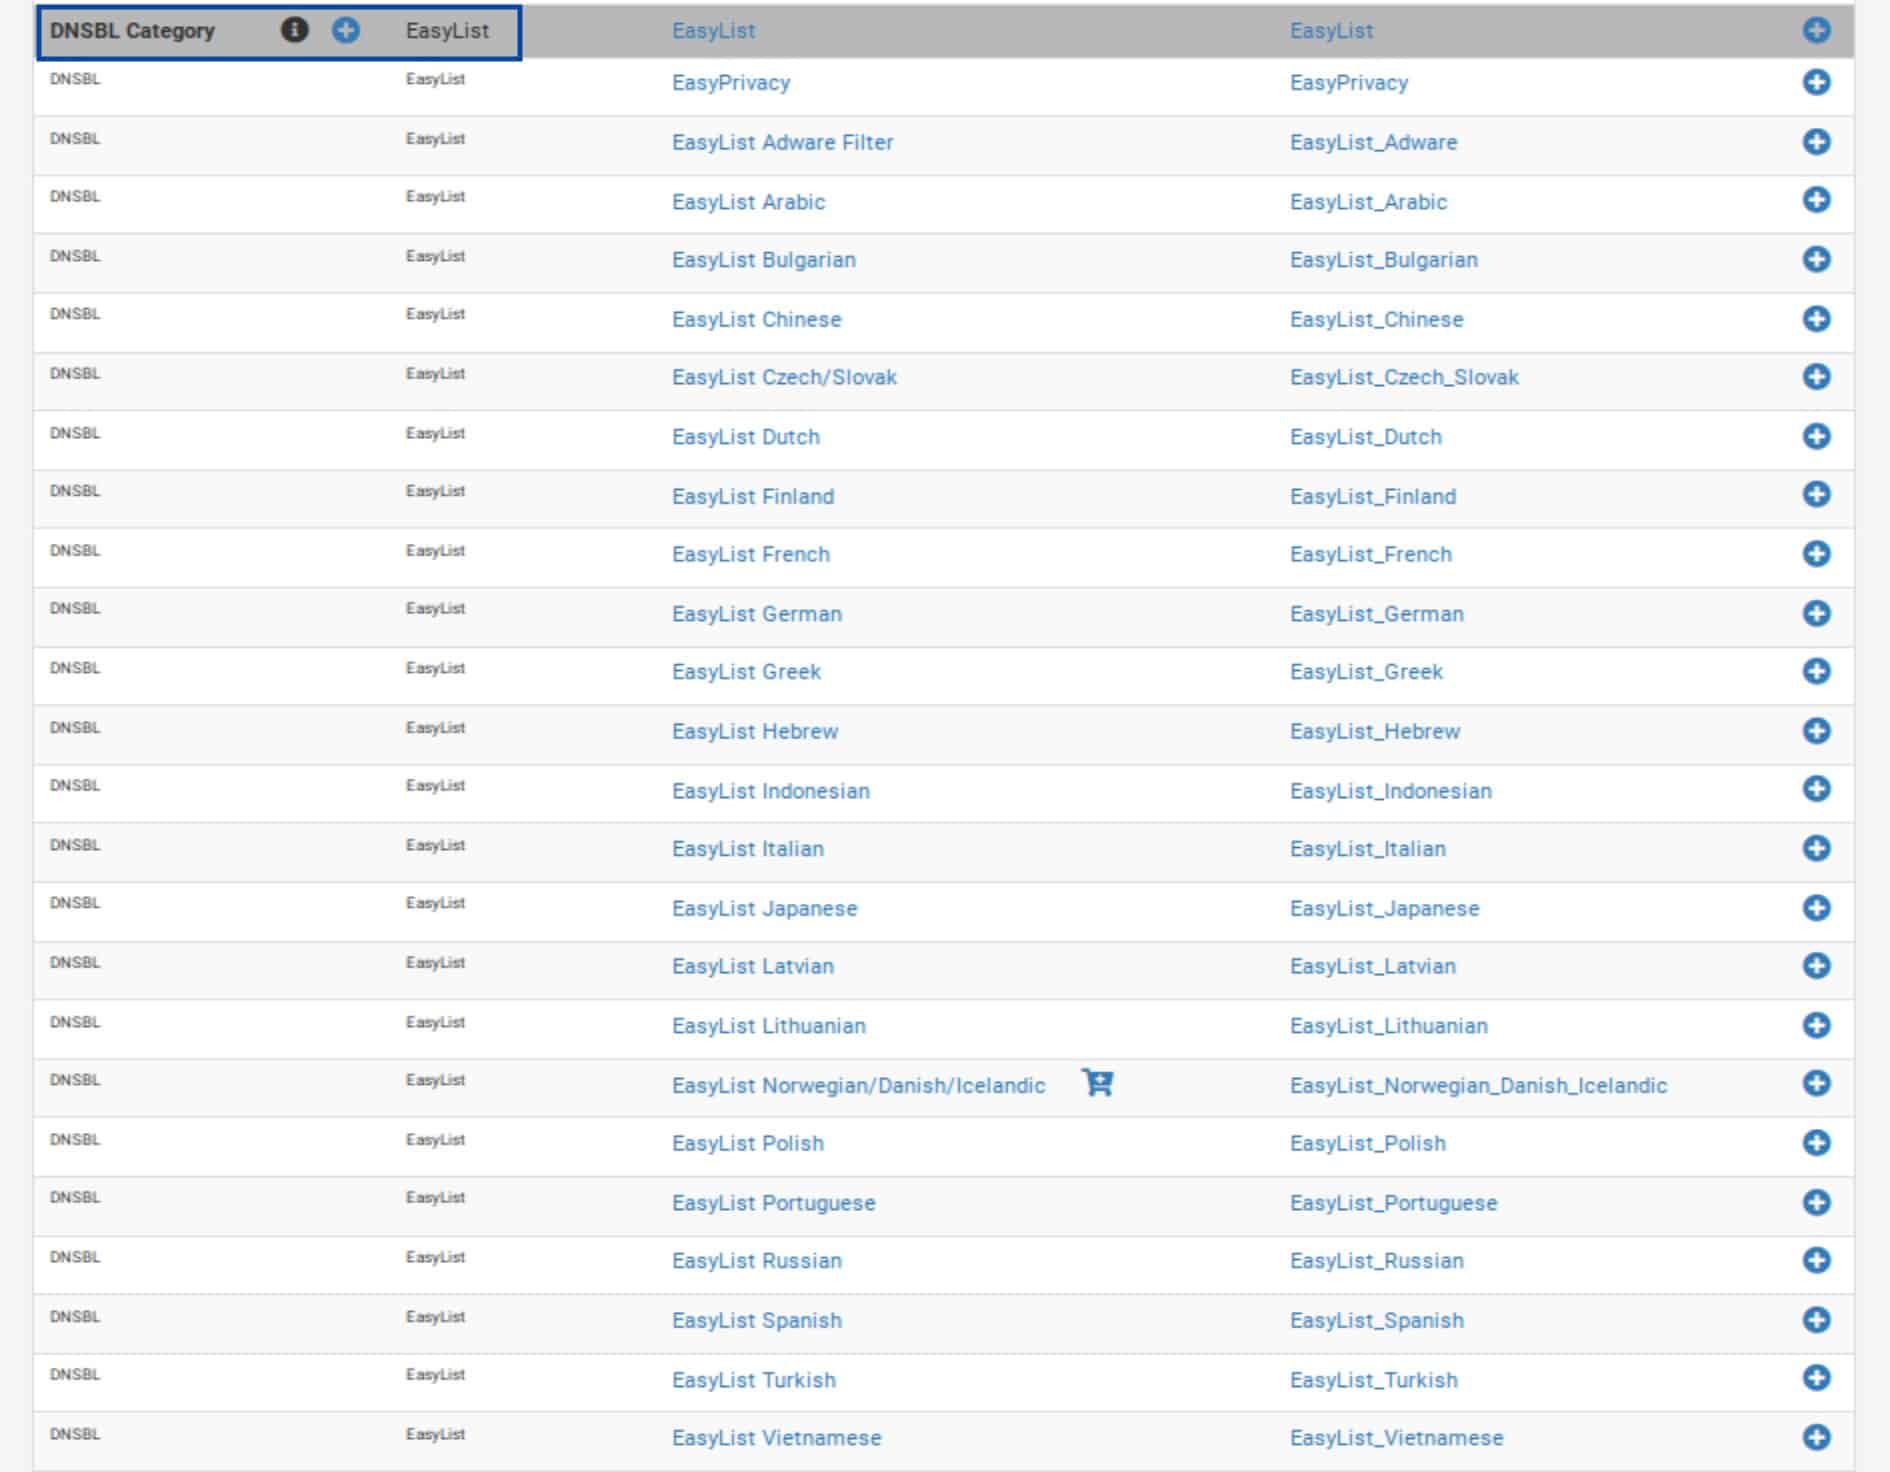Add the EasyList_Polish feed
The width and height of the screenshot is (1890, 1472).
click(1816, 1142)
